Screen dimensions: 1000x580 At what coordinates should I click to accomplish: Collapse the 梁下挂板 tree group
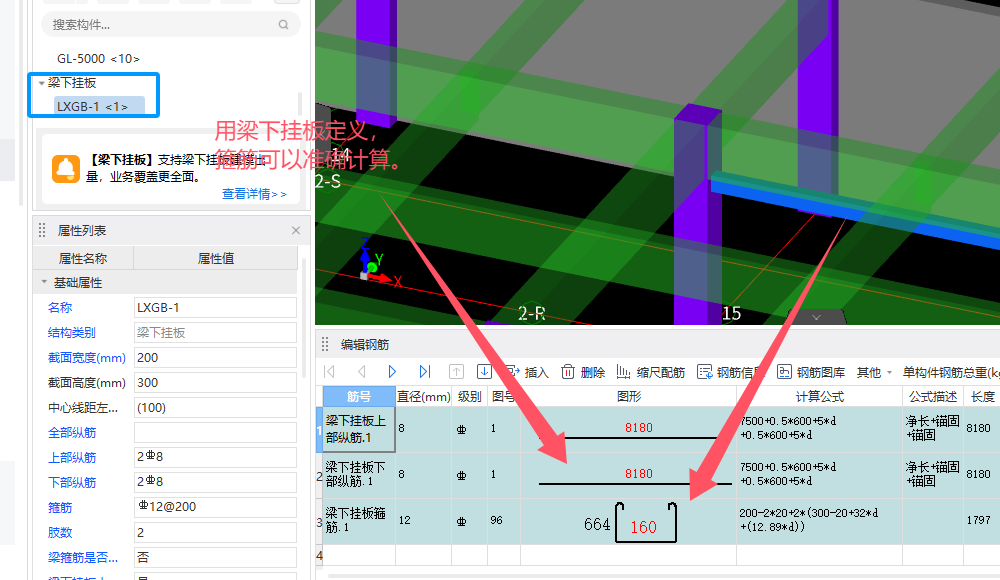pos(41,83)
